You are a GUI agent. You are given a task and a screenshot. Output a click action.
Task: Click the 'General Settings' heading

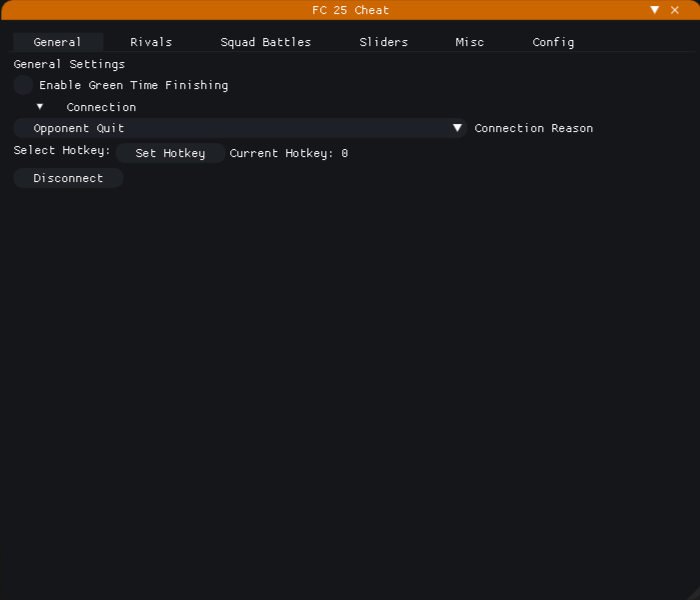click(69, 64)
